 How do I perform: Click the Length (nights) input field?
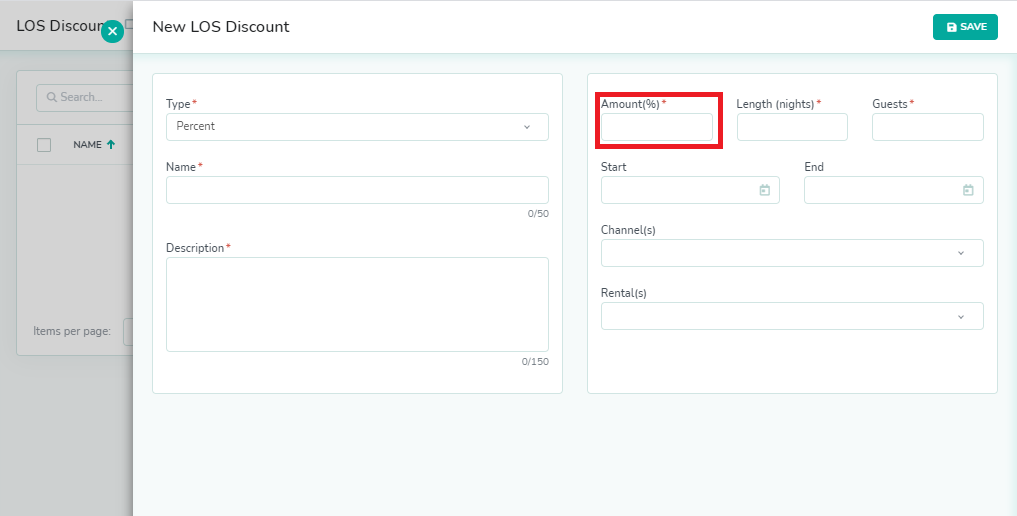point(792,127)
